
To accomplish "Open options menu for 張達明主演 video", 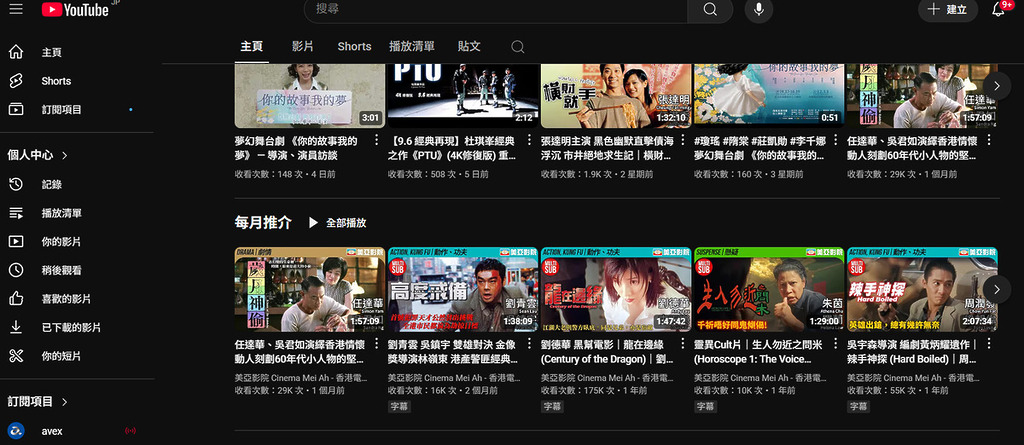I will tap(682, 140).
